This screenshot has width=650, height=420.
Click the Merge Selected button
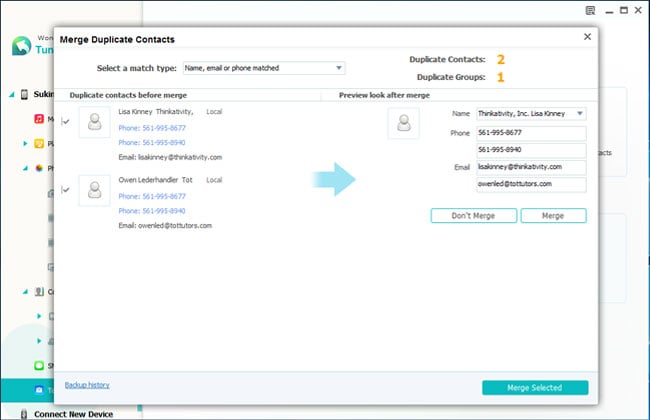535,388
